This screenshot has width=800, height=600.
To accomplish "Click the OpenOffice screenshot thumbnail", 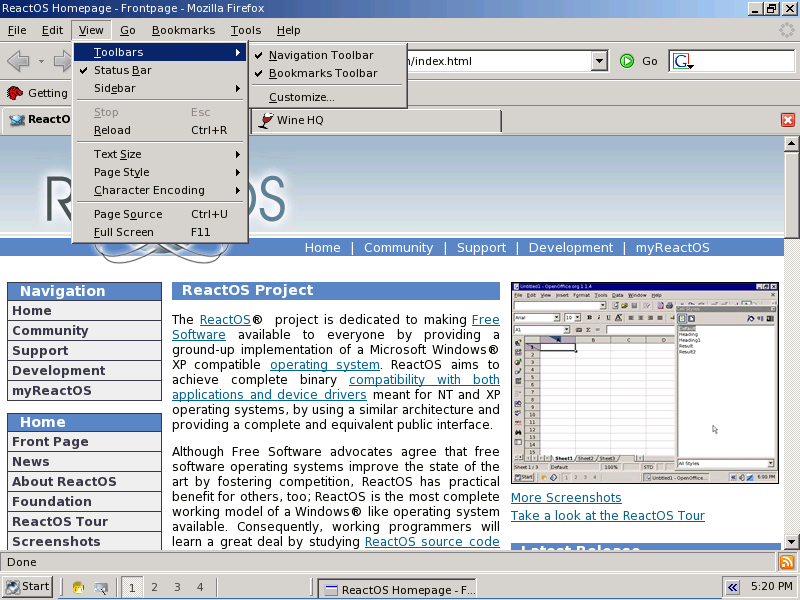I will tap(644, 383).
